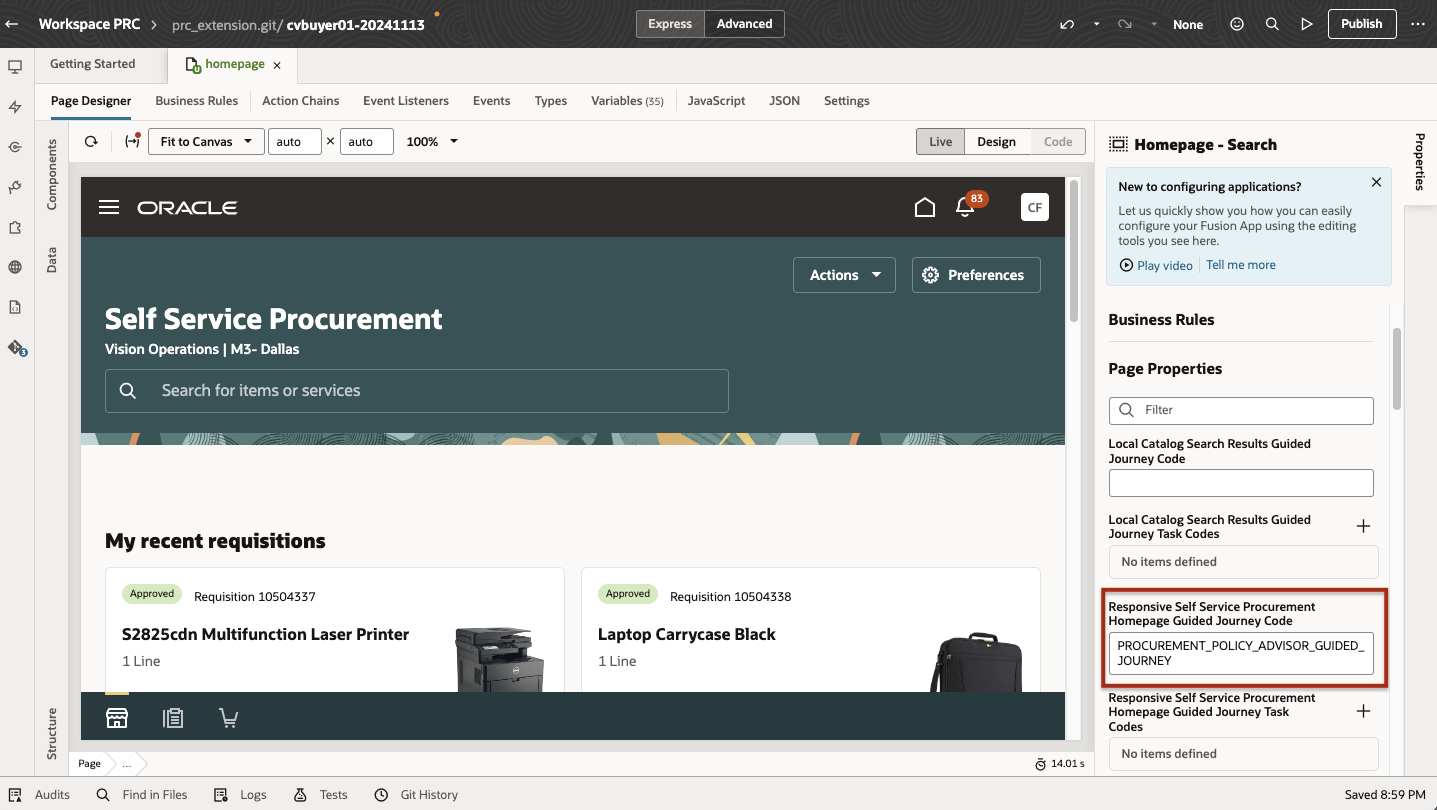Click the back arrow beside Workspace PRC
The height and width of the screenshot is (810, 1437).
pyautogui.click(x=12, y=24)
